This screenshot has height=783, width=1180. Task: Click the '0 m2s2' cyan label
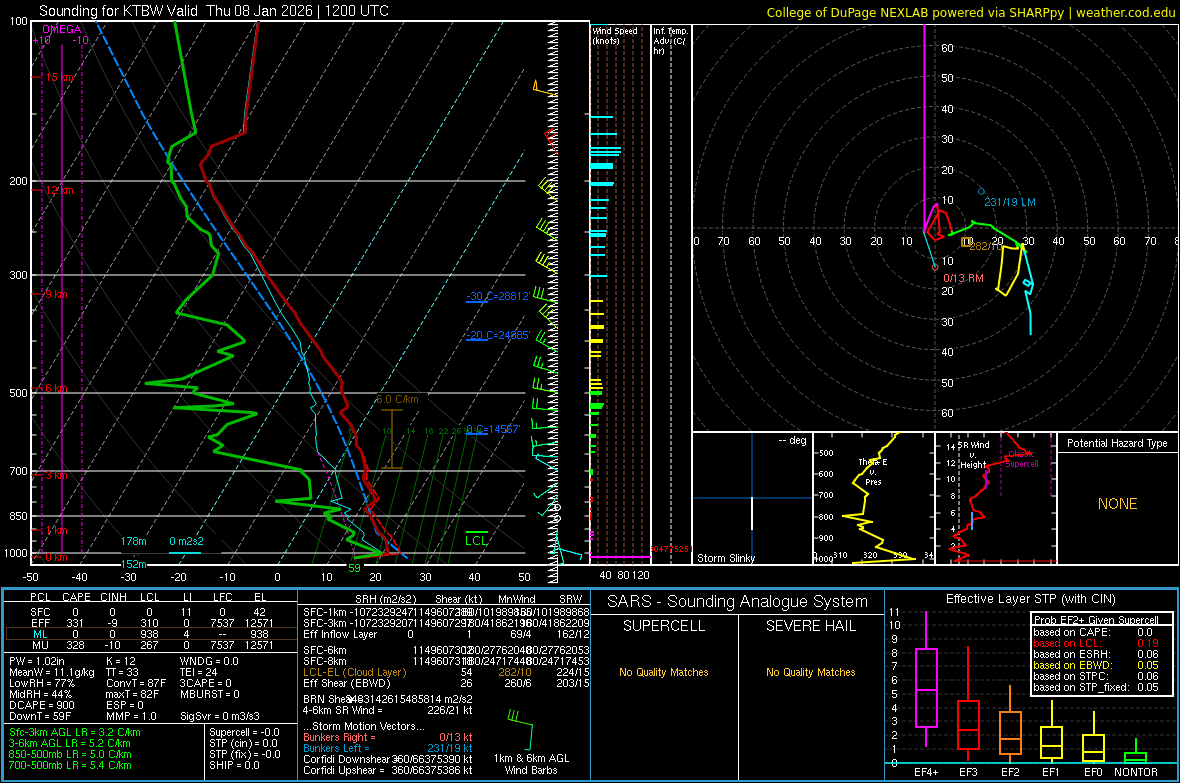point(186,541)
